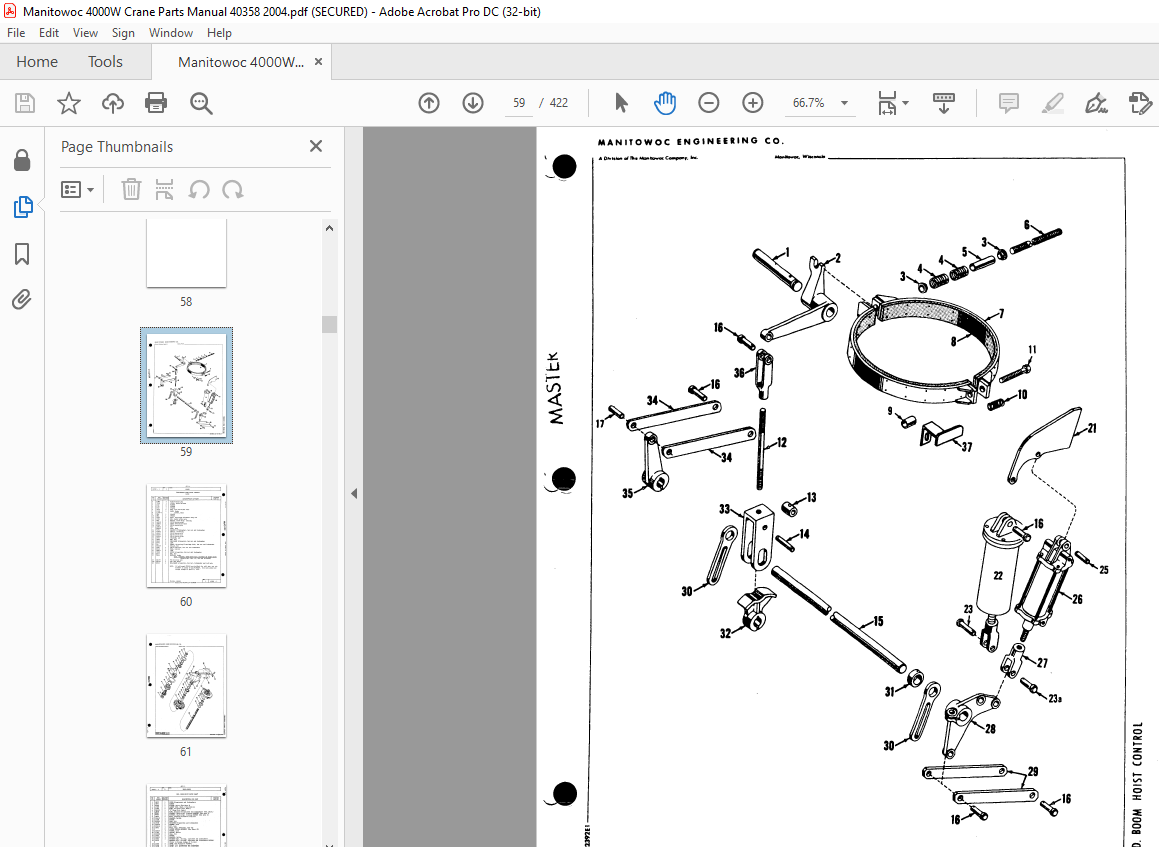Upload the file to cloud storage
The width and height of the screenshot is (1159, 847).
[112, 103]
